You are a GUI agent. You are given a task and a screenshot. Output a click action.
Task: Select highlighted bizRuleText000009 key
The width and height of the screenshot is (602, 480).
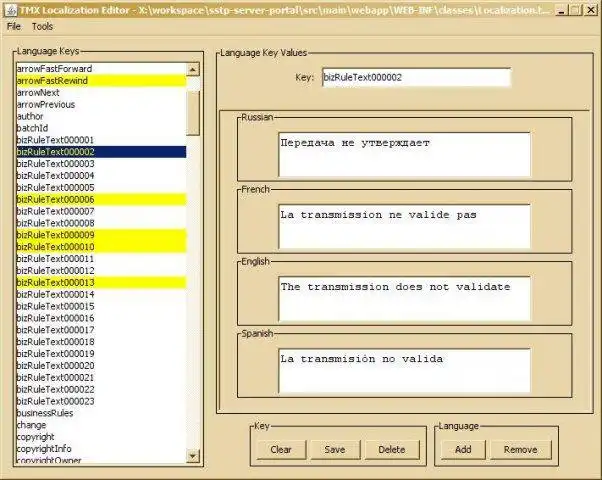[x=101, y=235]
